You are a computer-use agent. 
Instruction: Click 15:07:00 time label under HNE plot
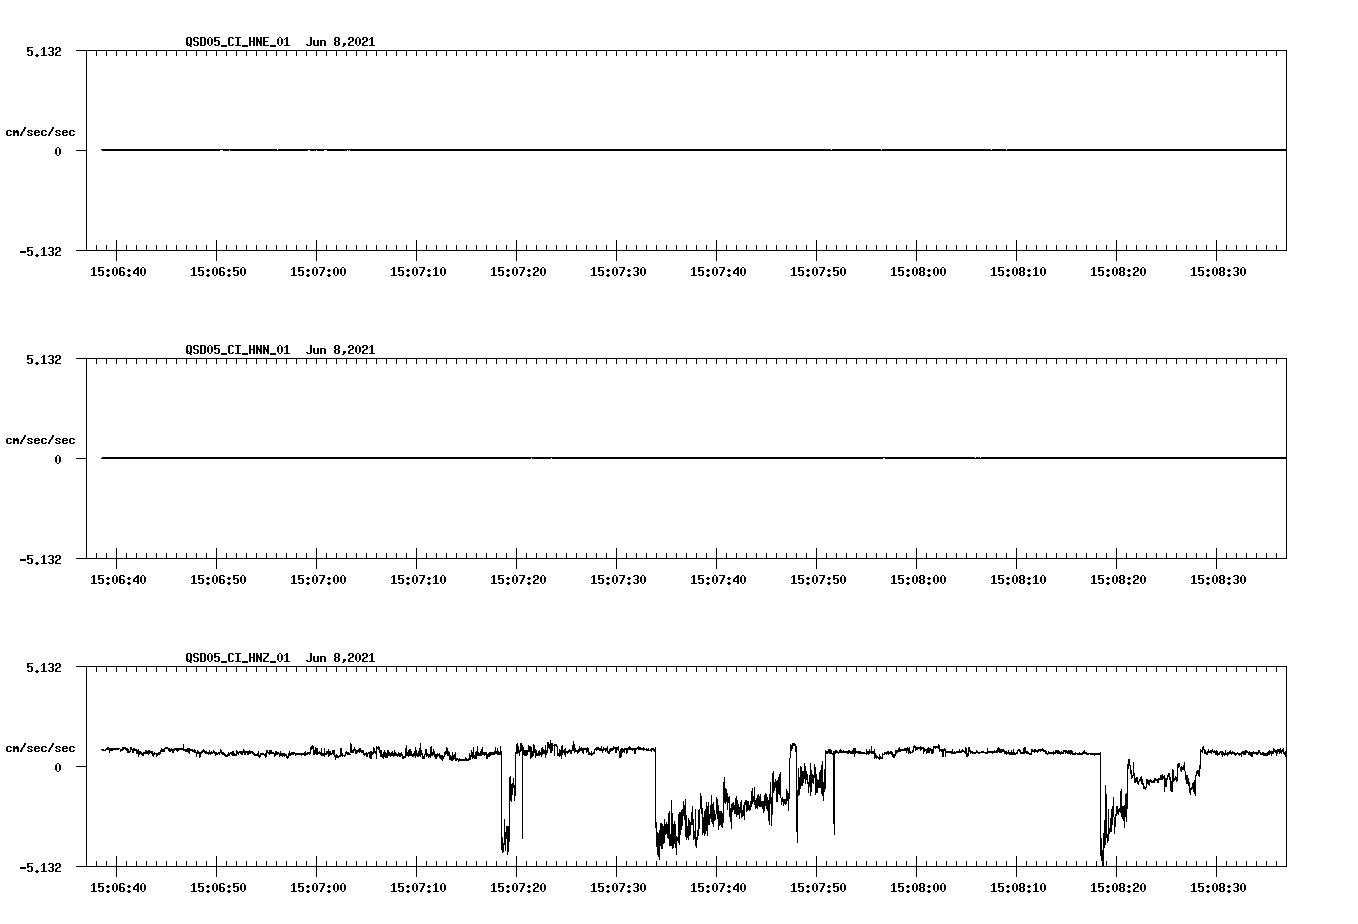coord(318,272)
